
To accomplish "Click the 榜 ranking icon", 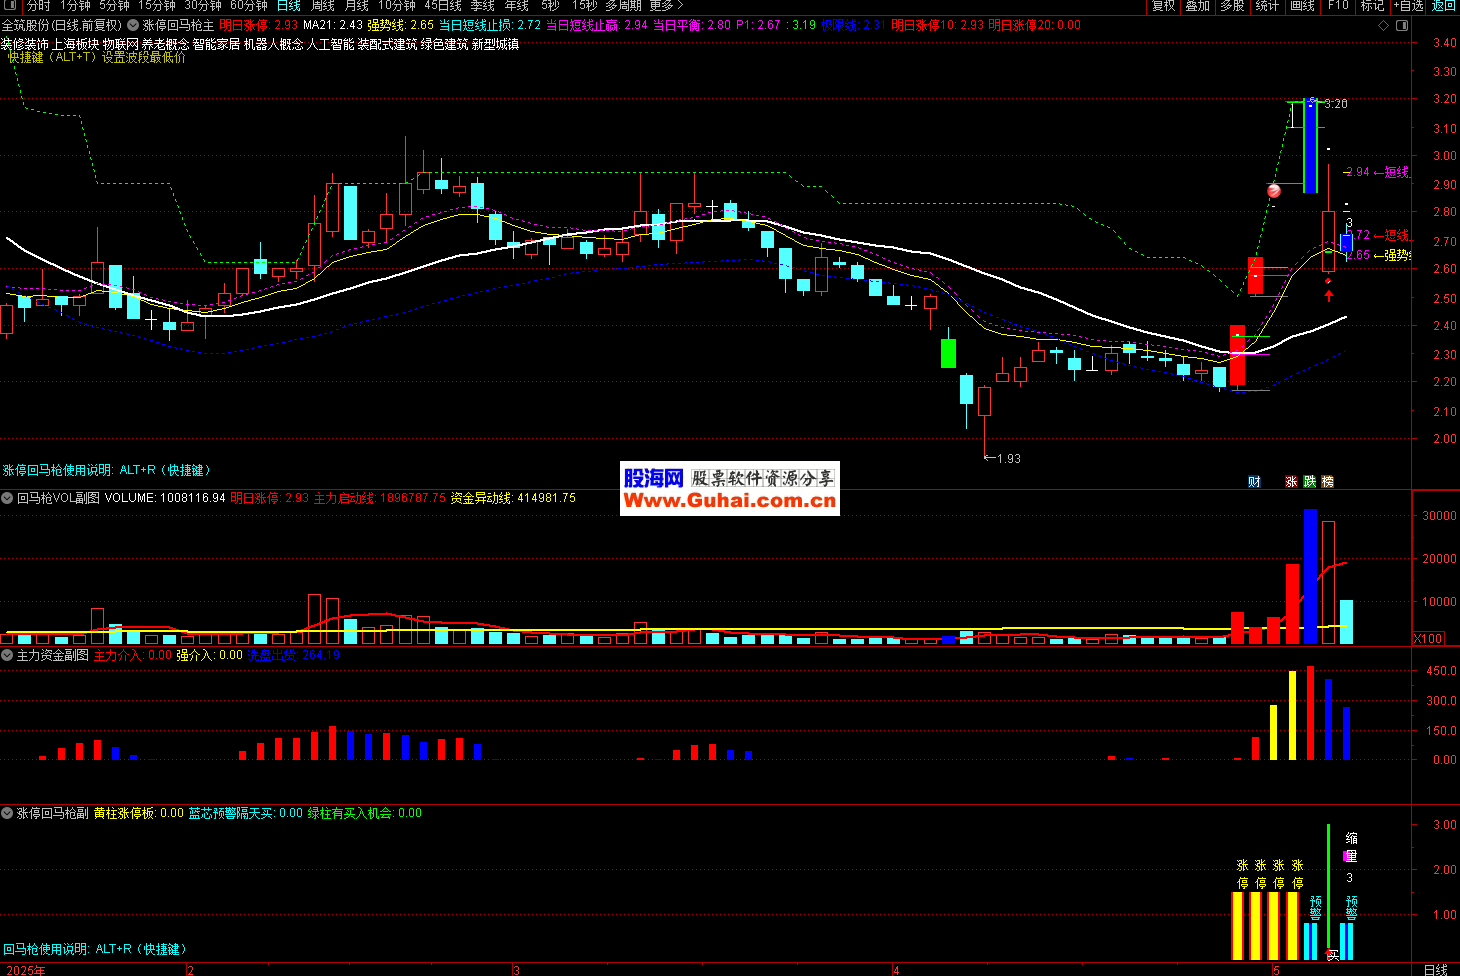I will tap(1327, 481).
